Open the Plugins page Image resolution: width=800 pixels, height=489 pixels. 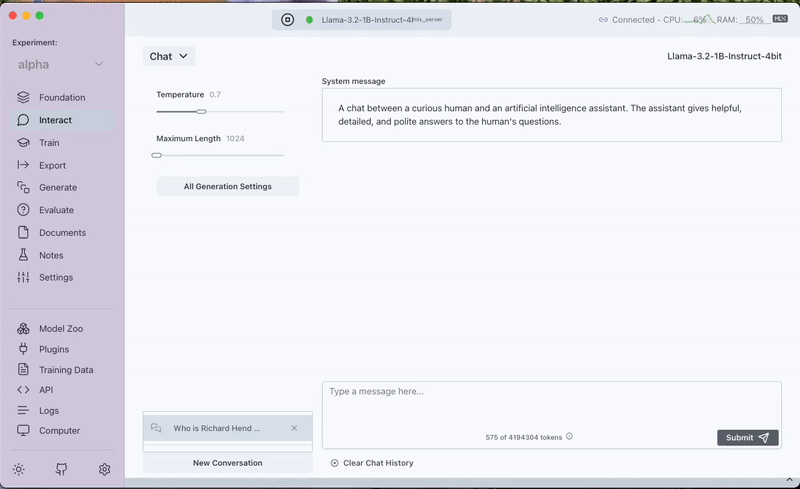[x=54, y=349]
